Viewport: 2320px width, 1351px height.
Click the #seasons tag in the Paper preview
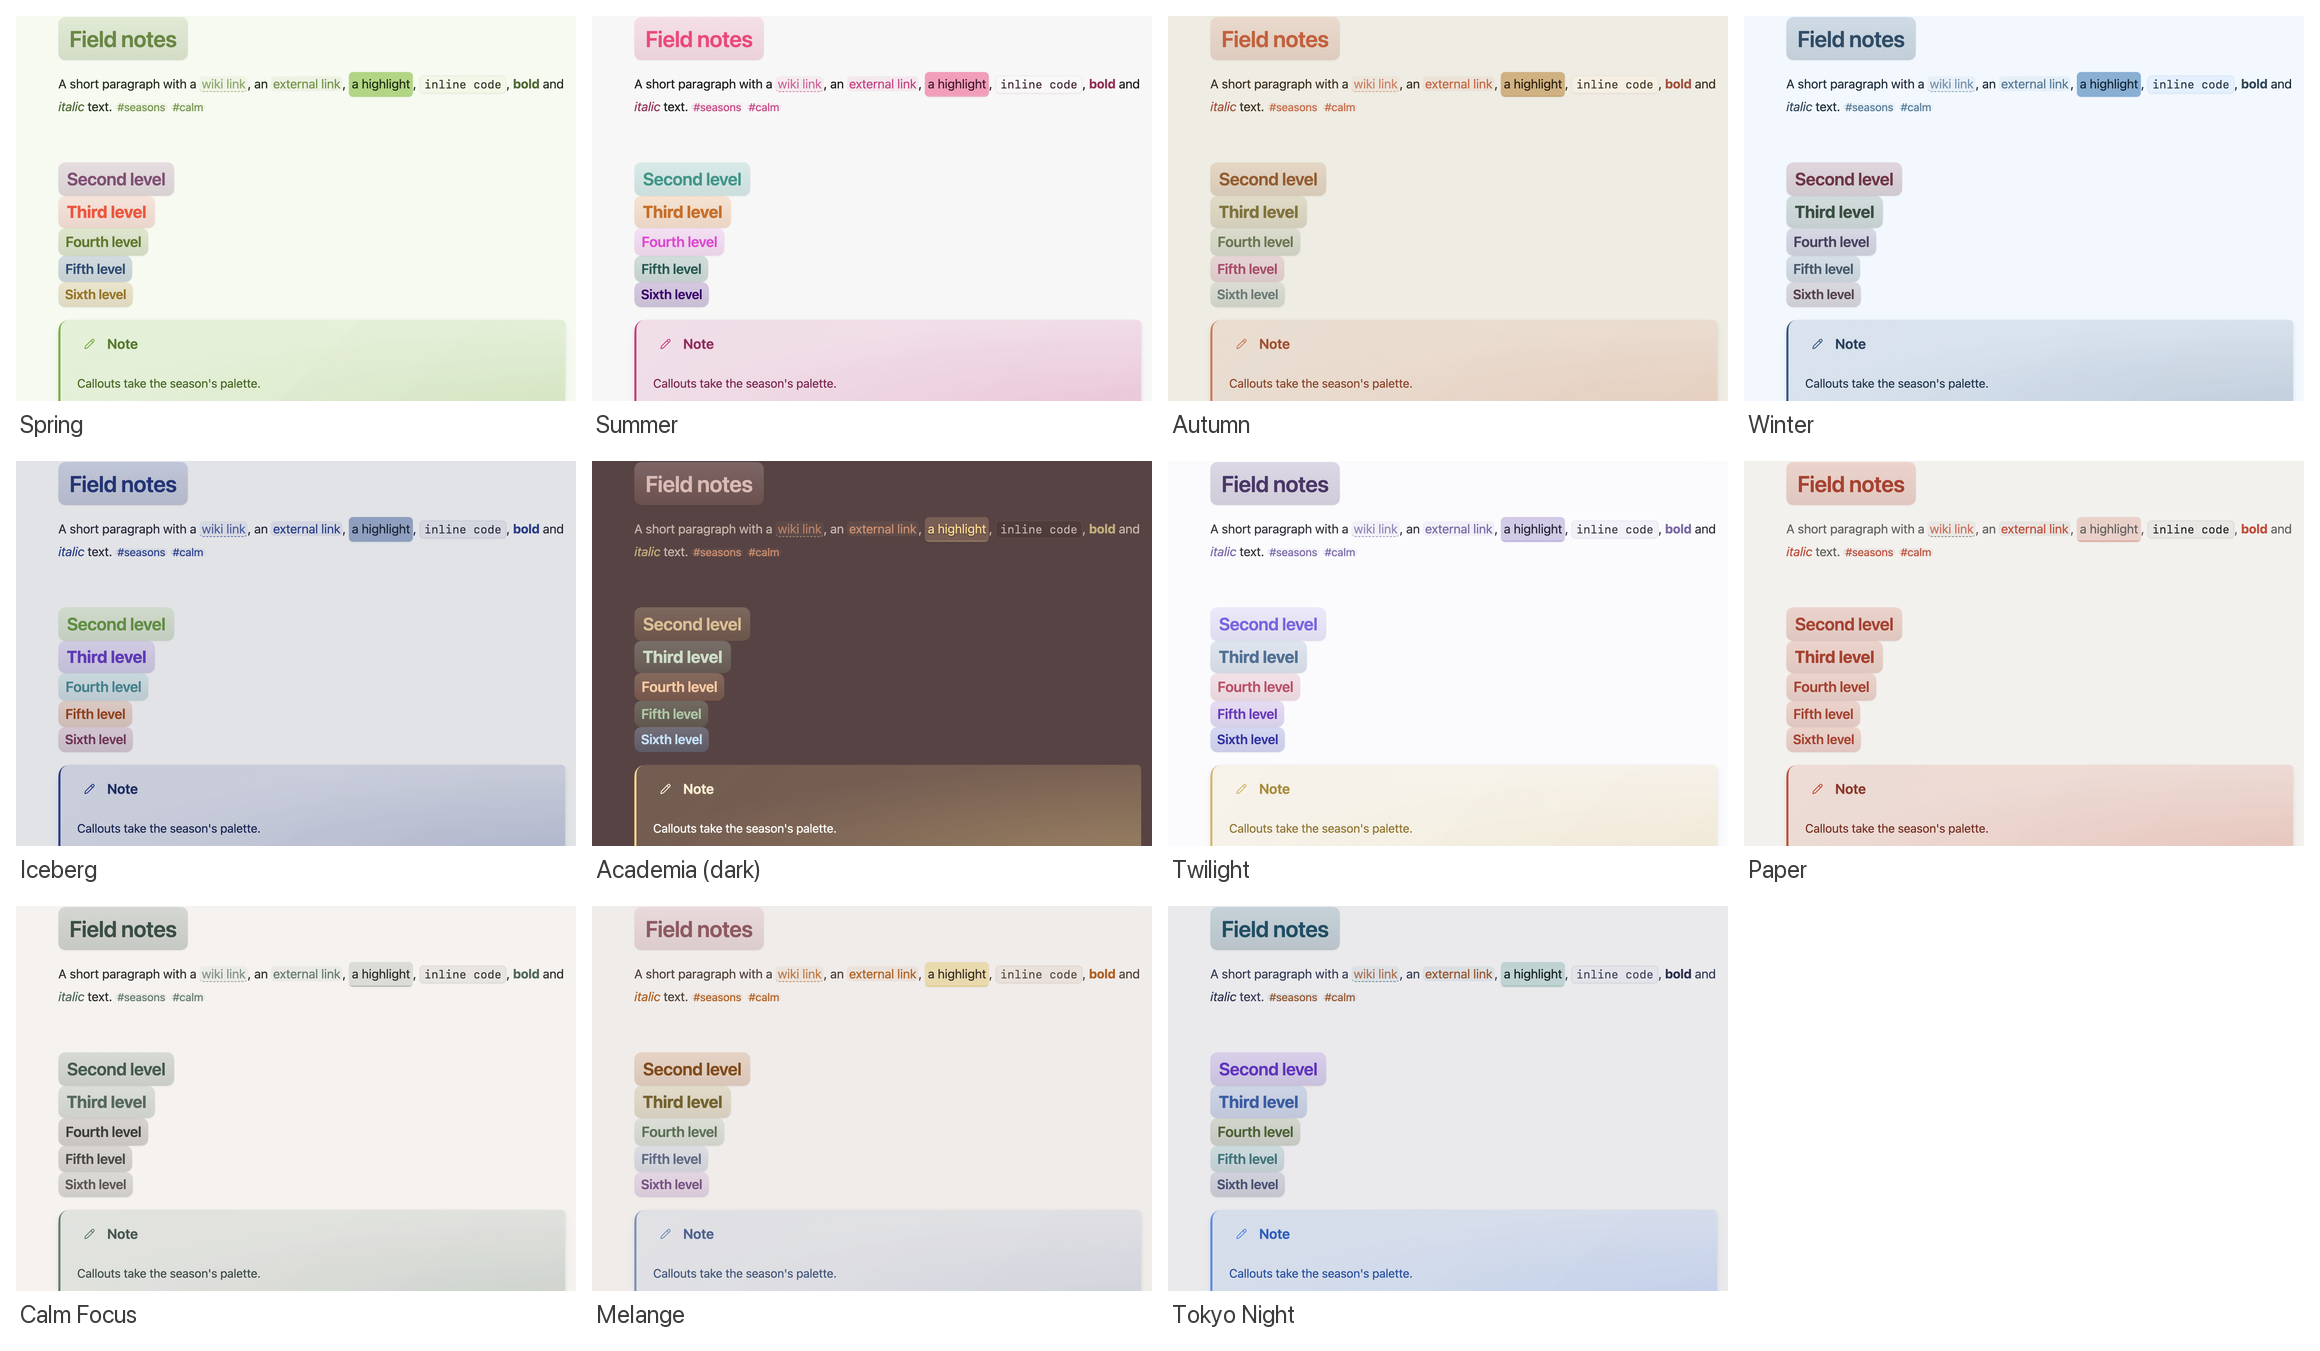[x=1869, y=552]
